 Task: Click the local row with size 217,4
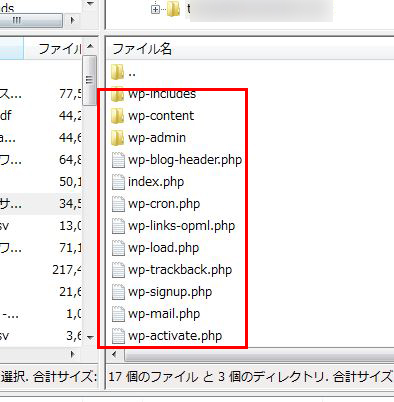[41, 270]
